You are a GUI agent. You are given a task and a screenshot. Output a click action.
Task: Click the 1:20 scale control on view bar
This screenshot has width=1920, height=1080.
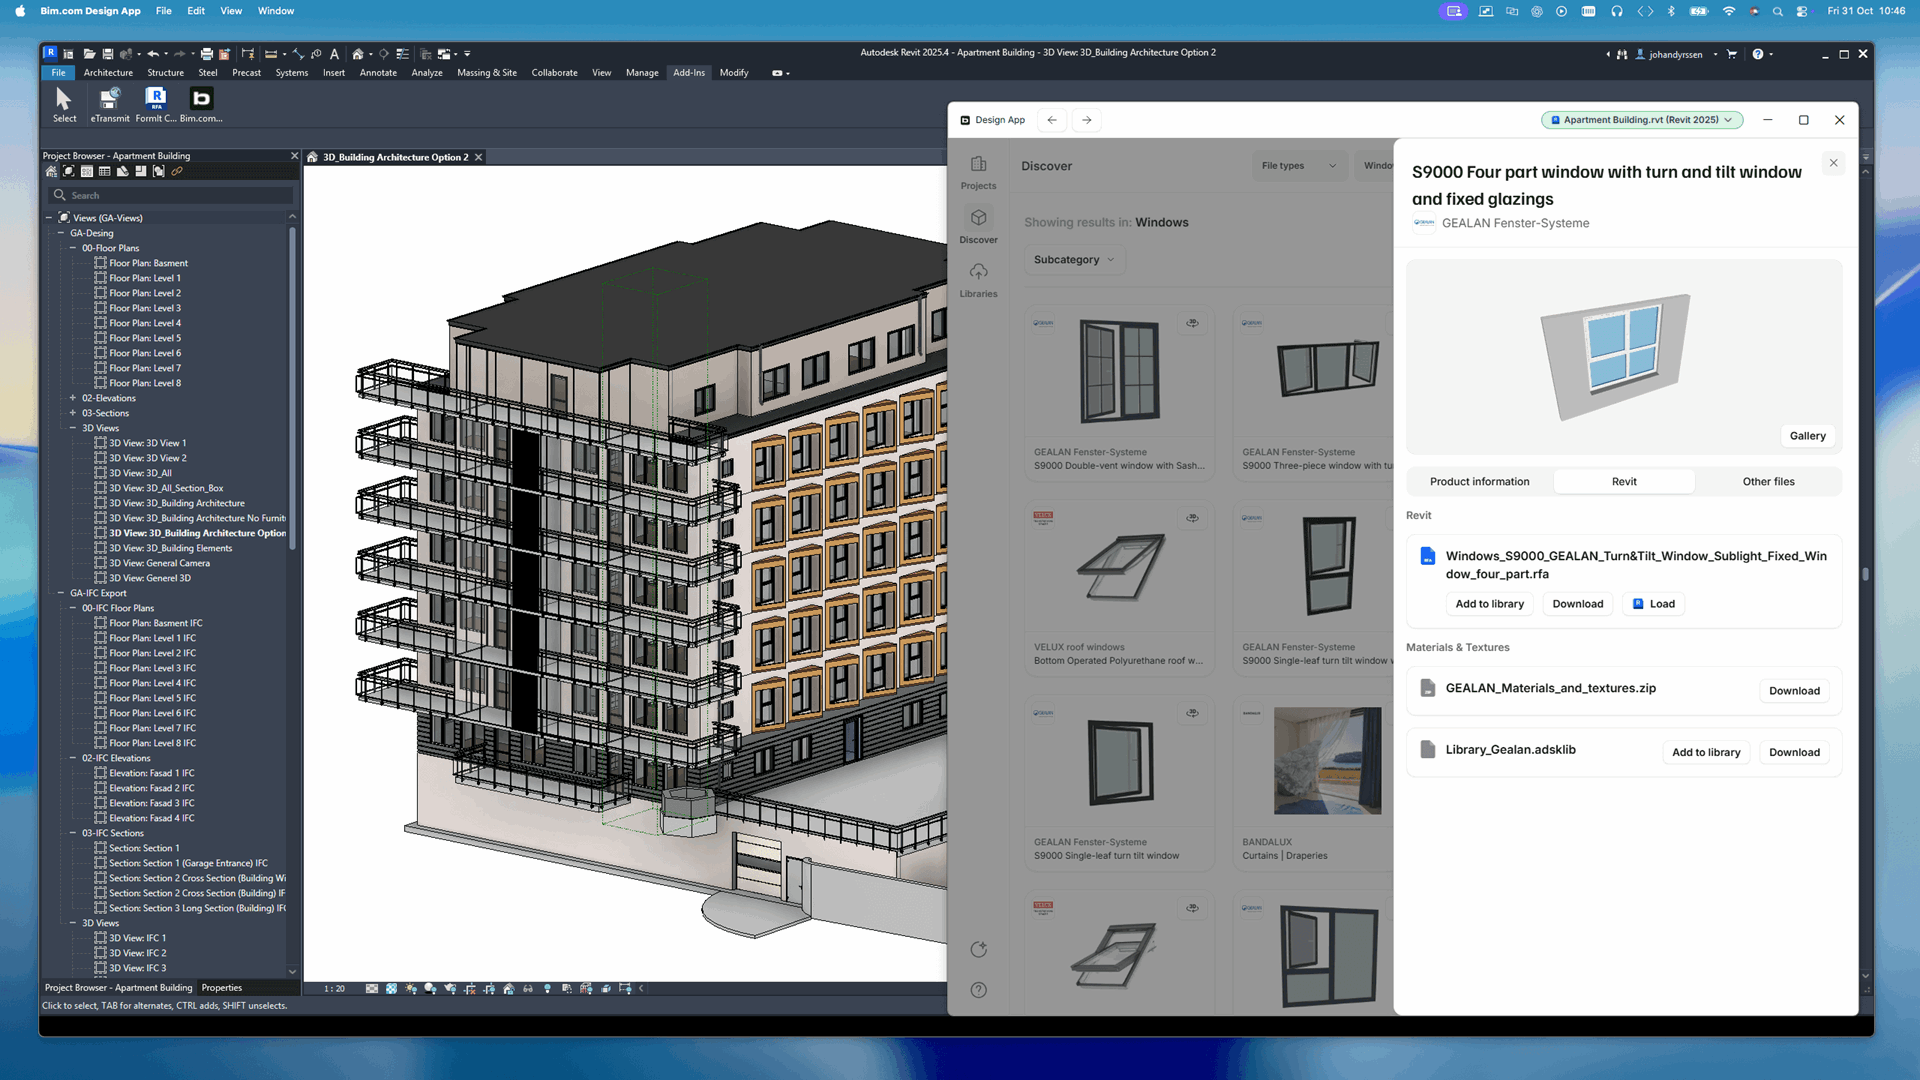point(333,988)
